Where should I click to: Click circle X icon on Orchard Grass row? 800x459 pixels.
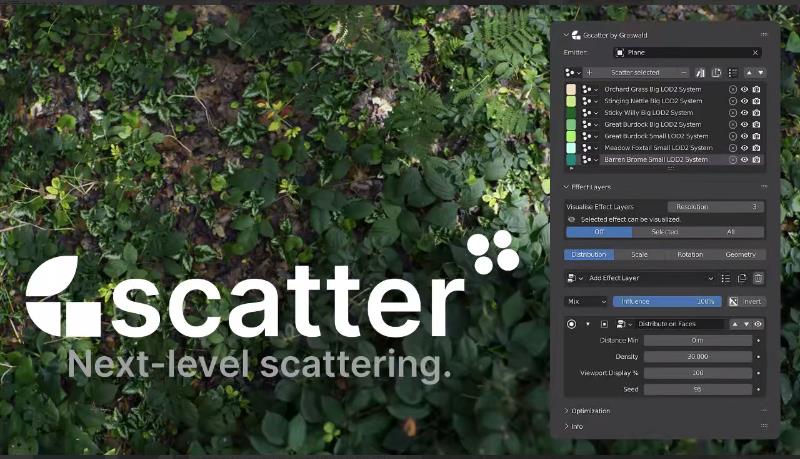pyautogui.click(x=733, y=89)
